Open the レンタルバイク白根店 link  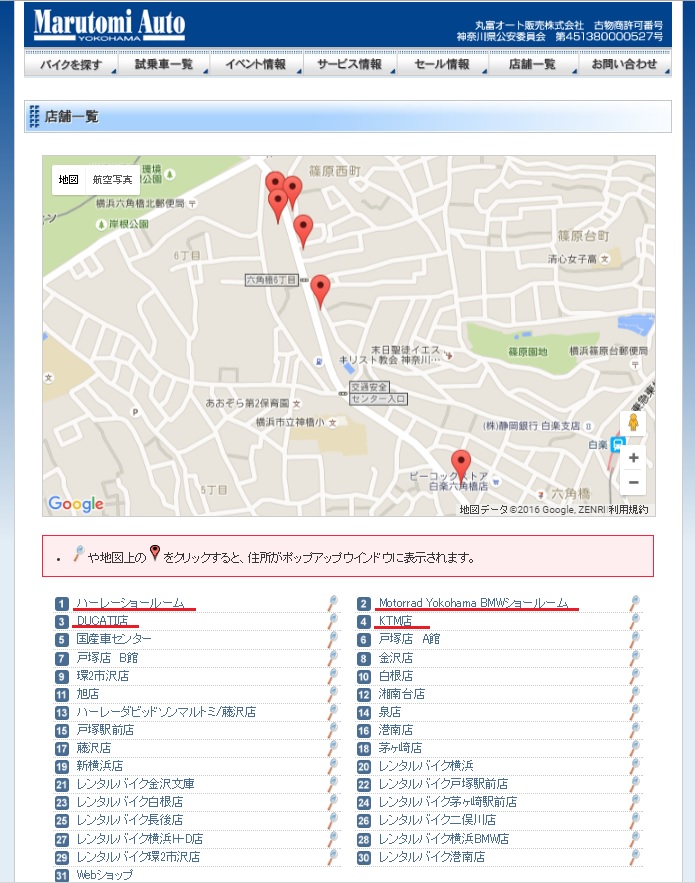click(x=130, y=802)
